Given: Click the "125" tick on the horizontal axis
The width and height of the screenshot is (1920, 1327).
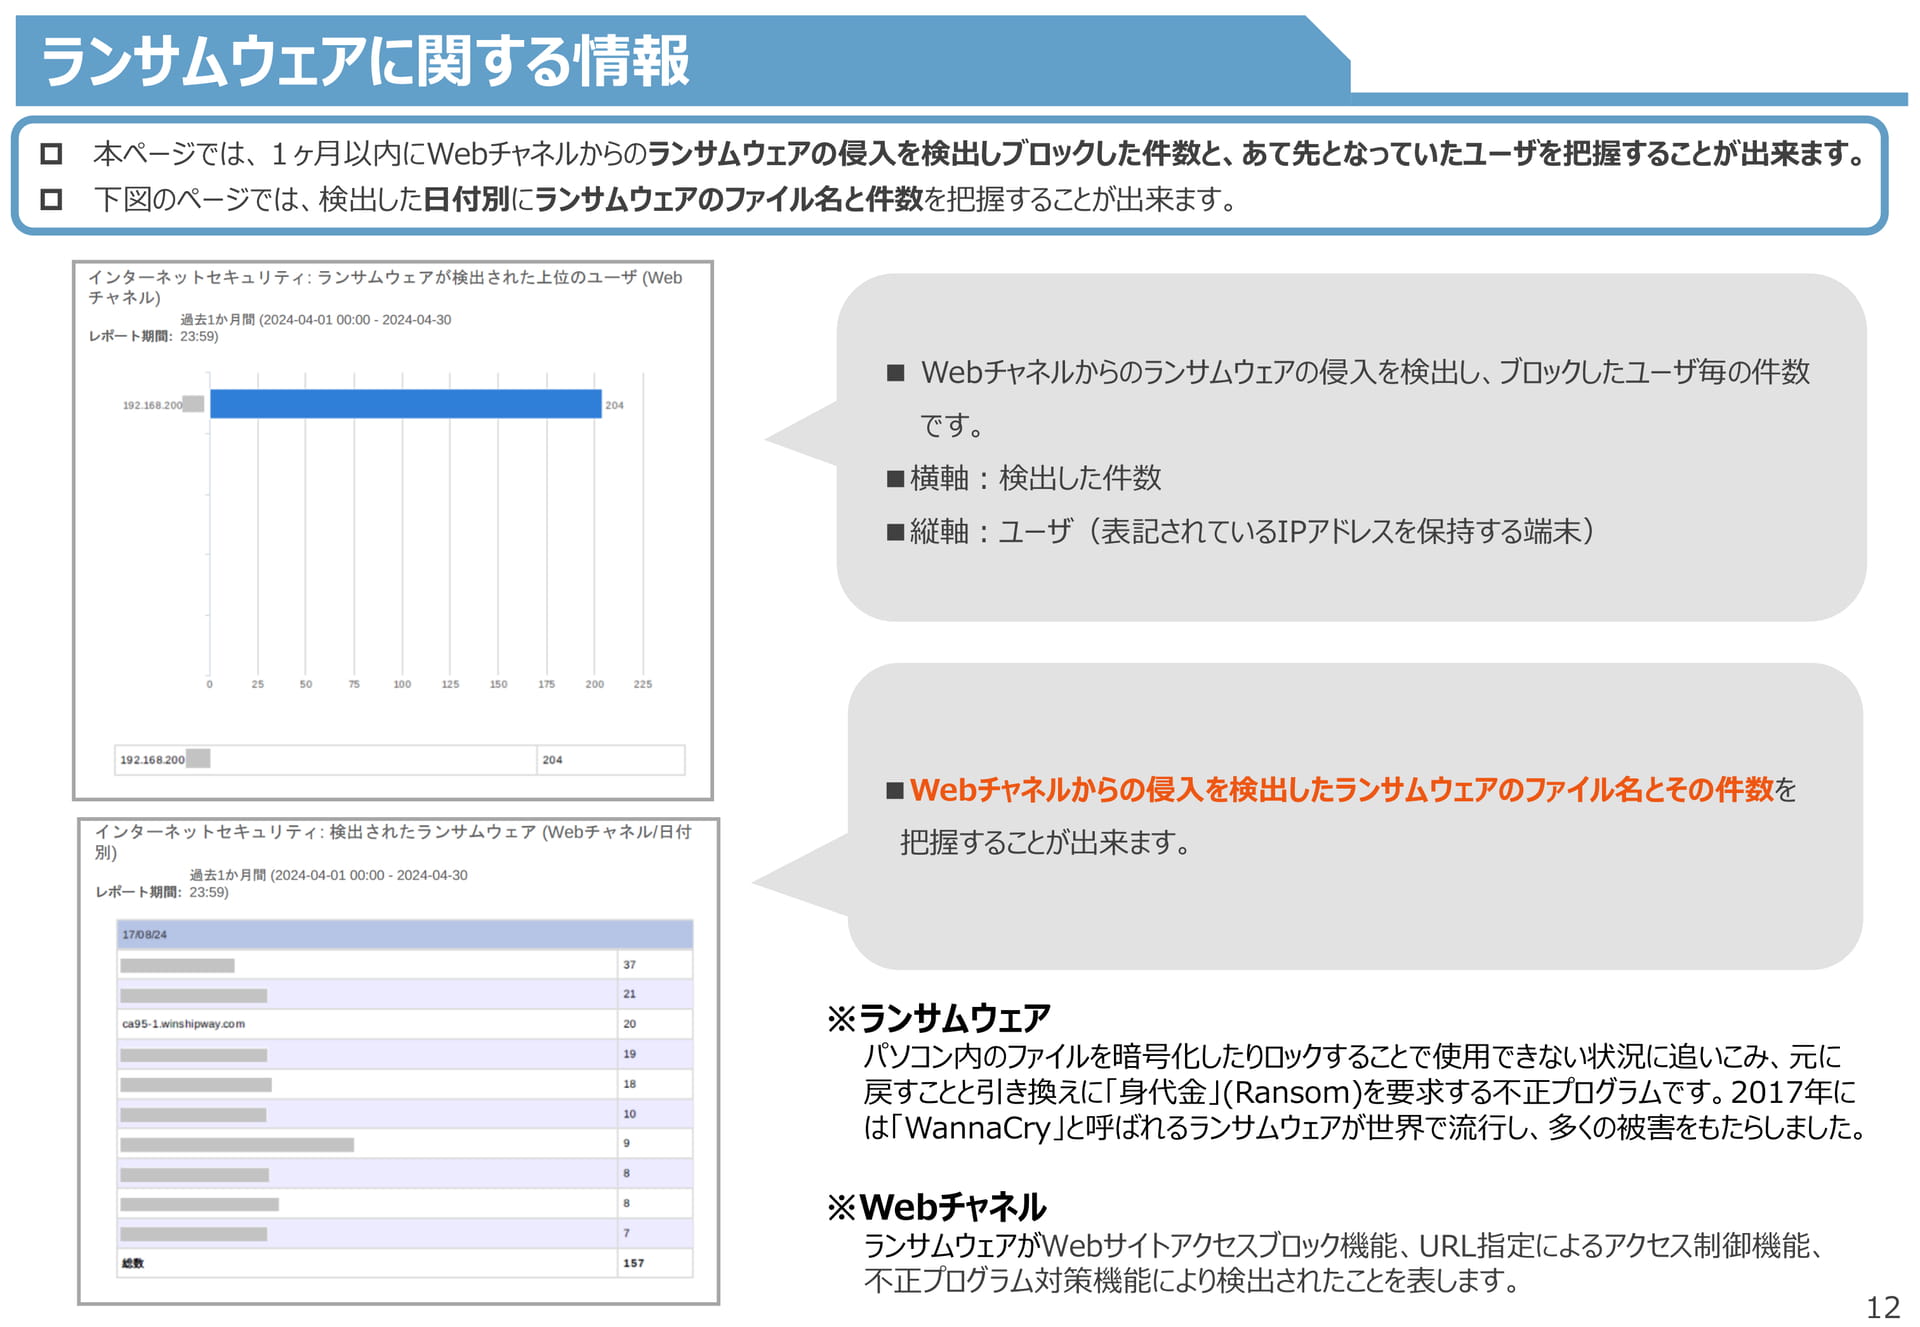Looking at the screenshot, I should point(450,684).
